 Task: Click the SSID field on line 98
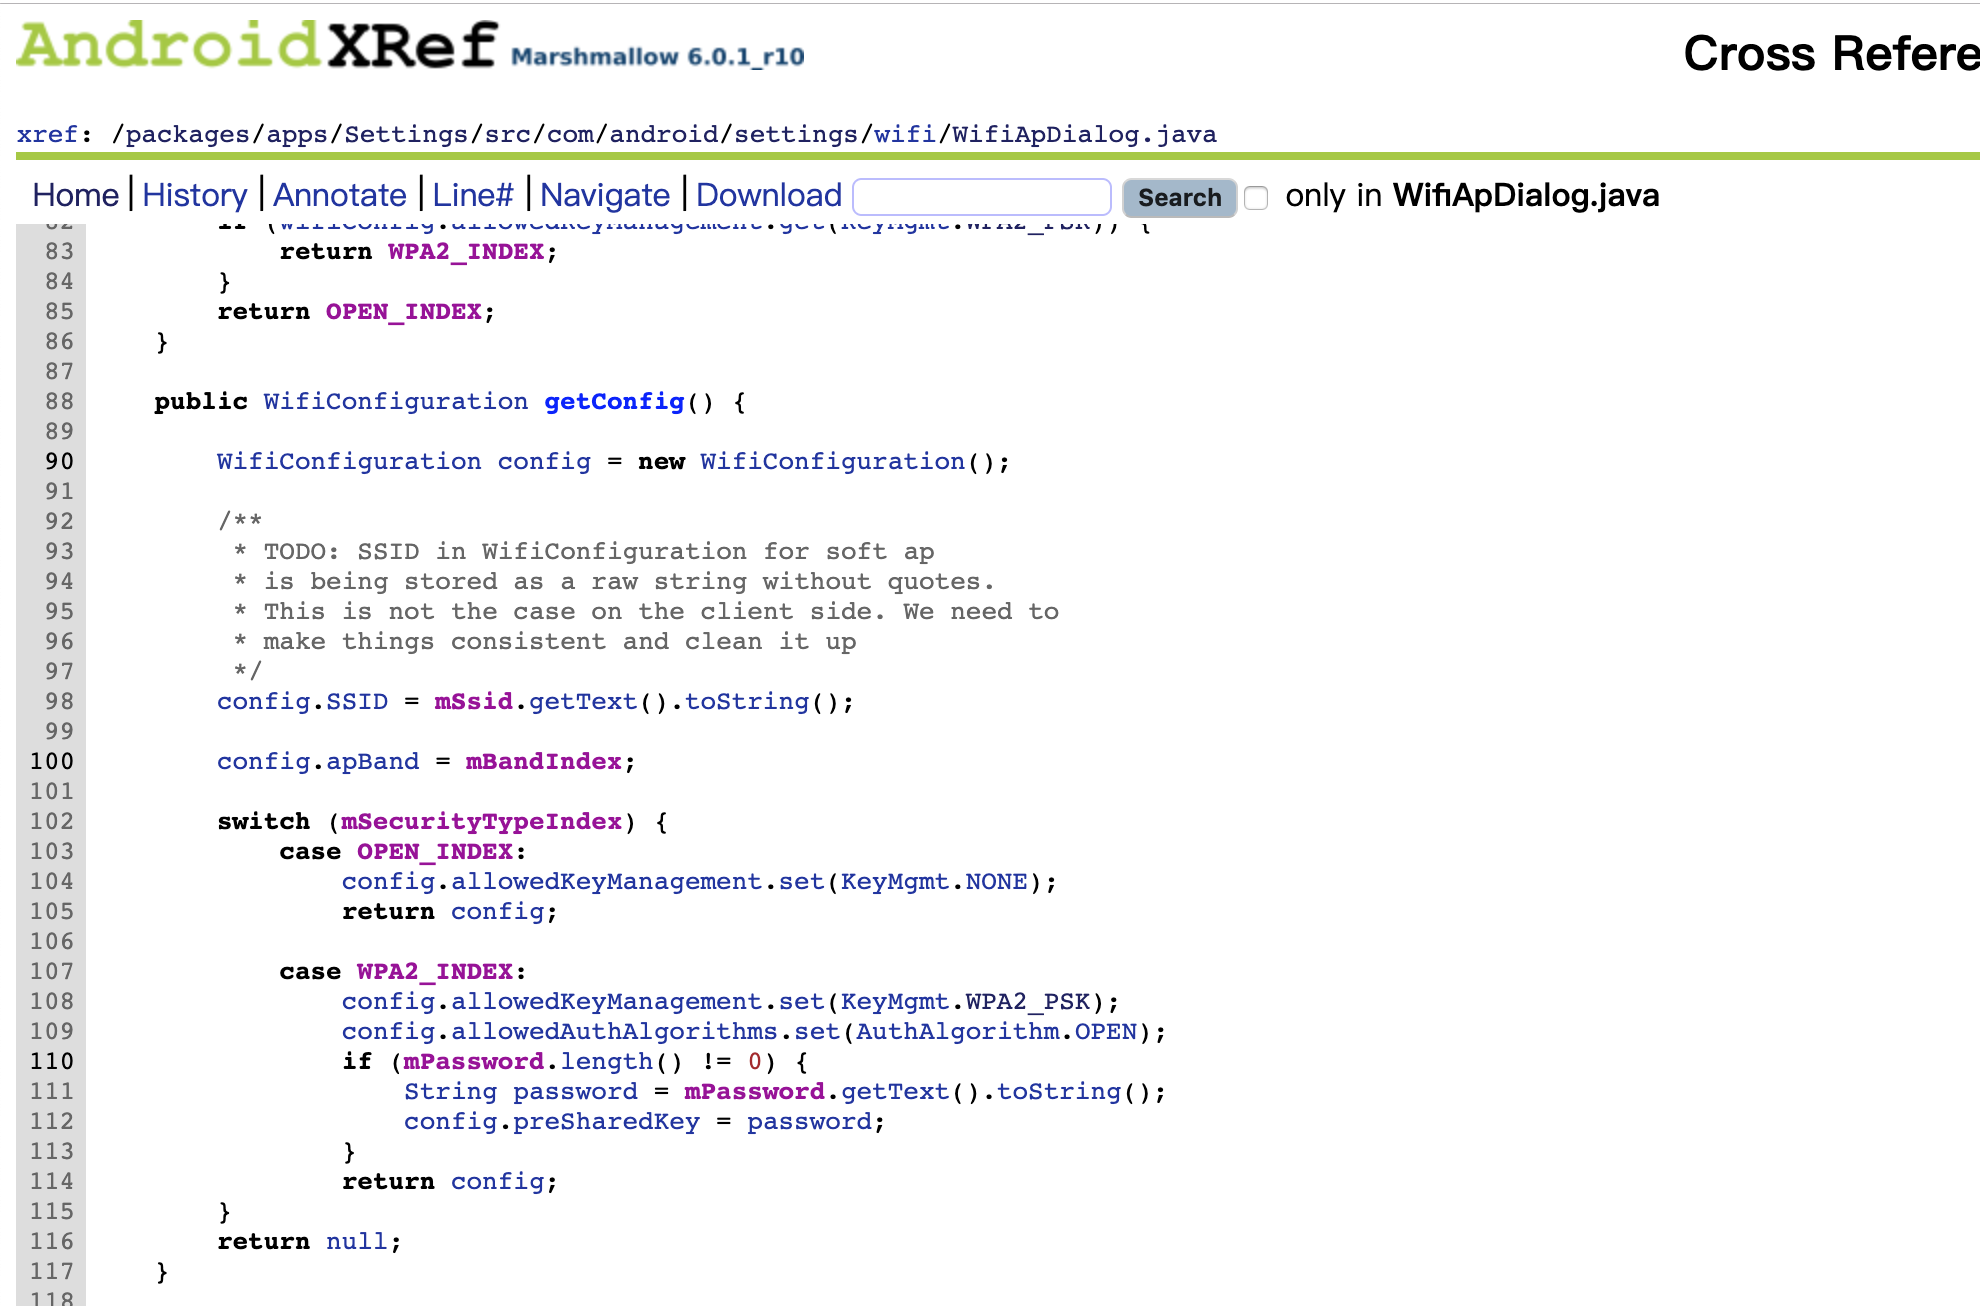click(356, 701)
